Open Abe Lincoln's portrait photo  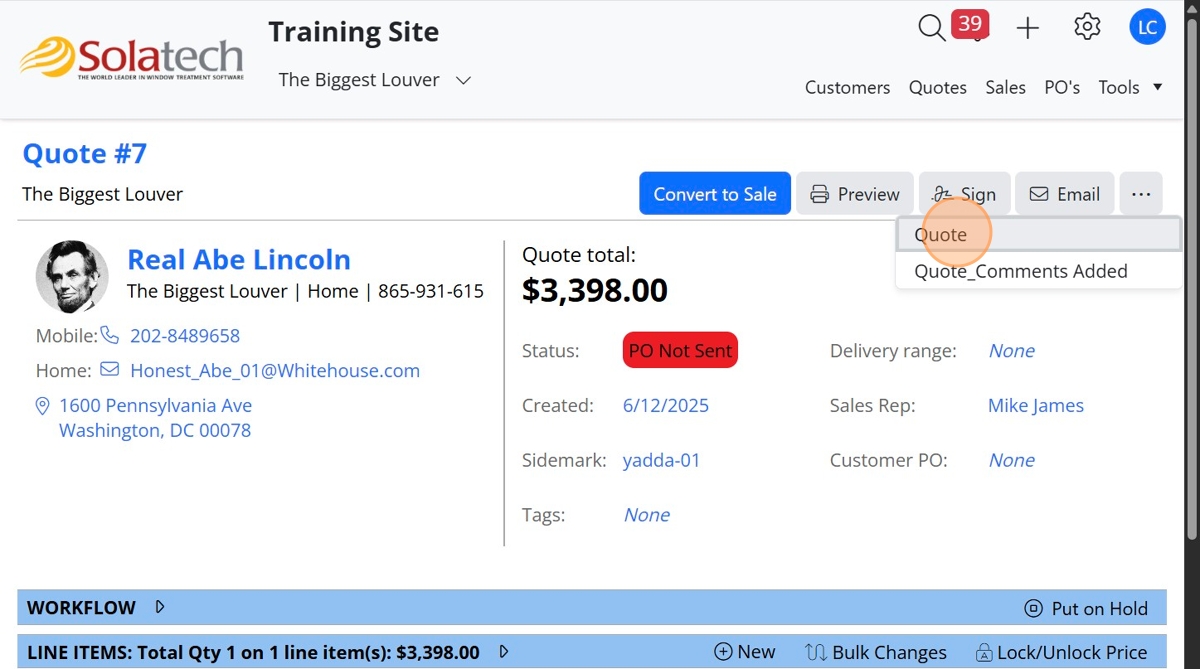[72, 277]
